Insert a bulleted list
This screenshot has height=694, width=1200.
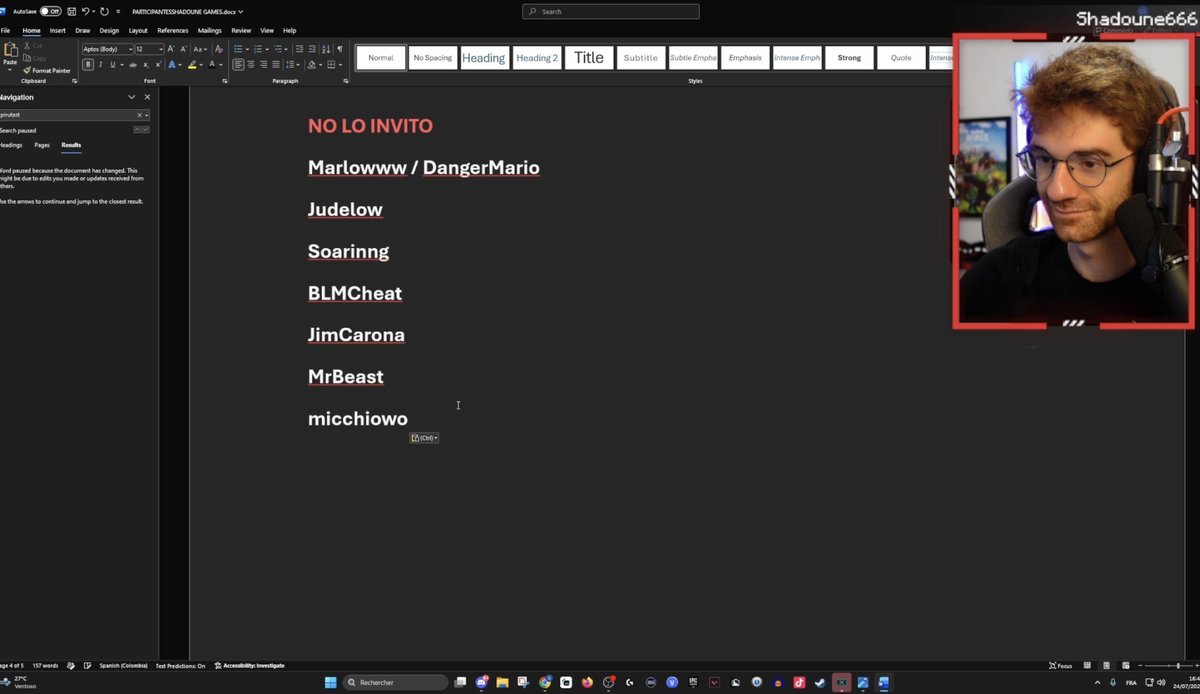(x=238, y=49)
